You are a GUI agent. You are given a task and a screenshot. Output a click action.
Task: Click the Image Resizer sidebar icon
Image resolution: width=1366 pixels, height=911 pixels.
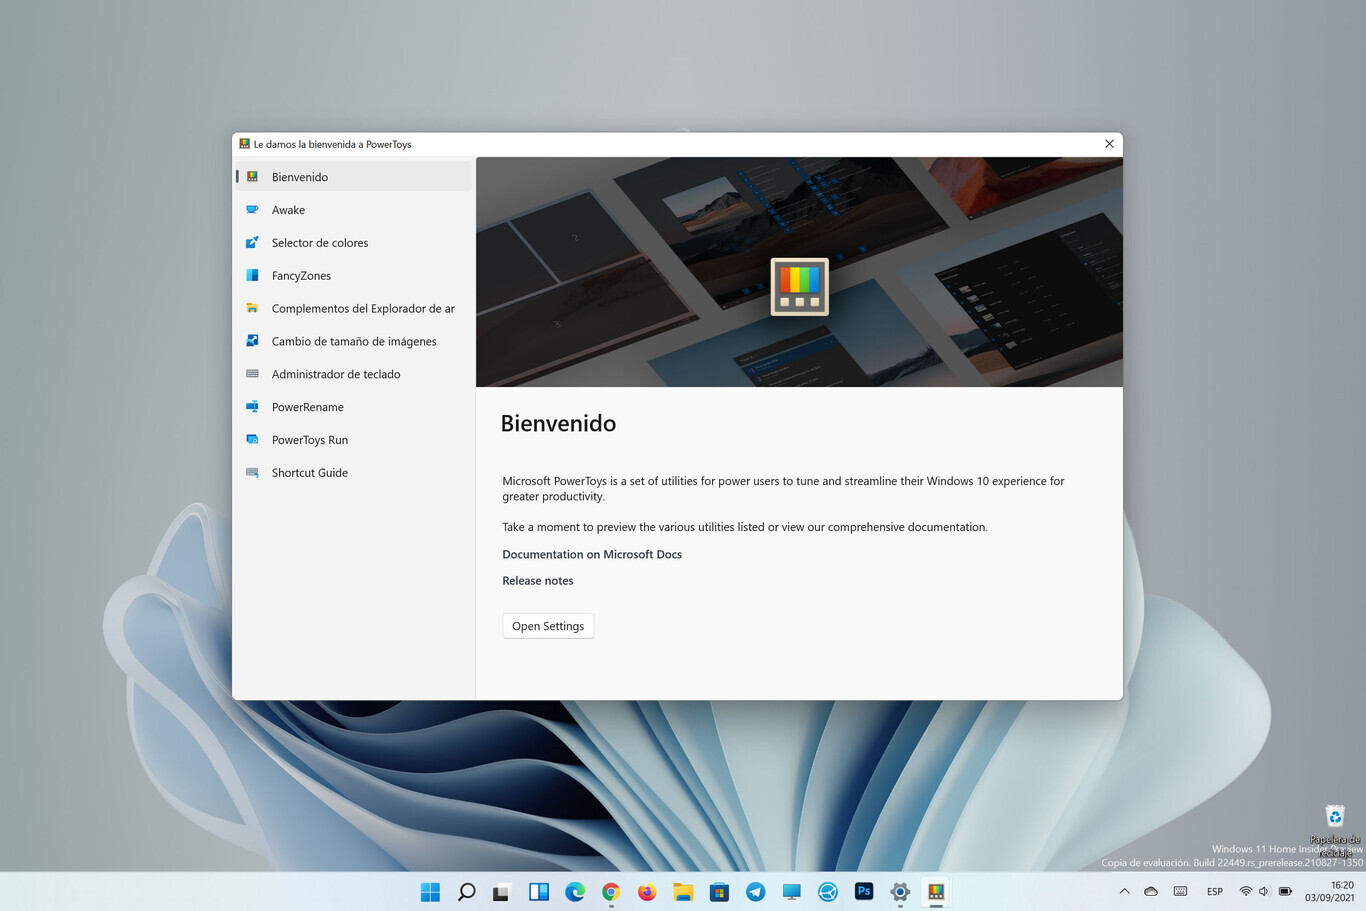(252, 341)
